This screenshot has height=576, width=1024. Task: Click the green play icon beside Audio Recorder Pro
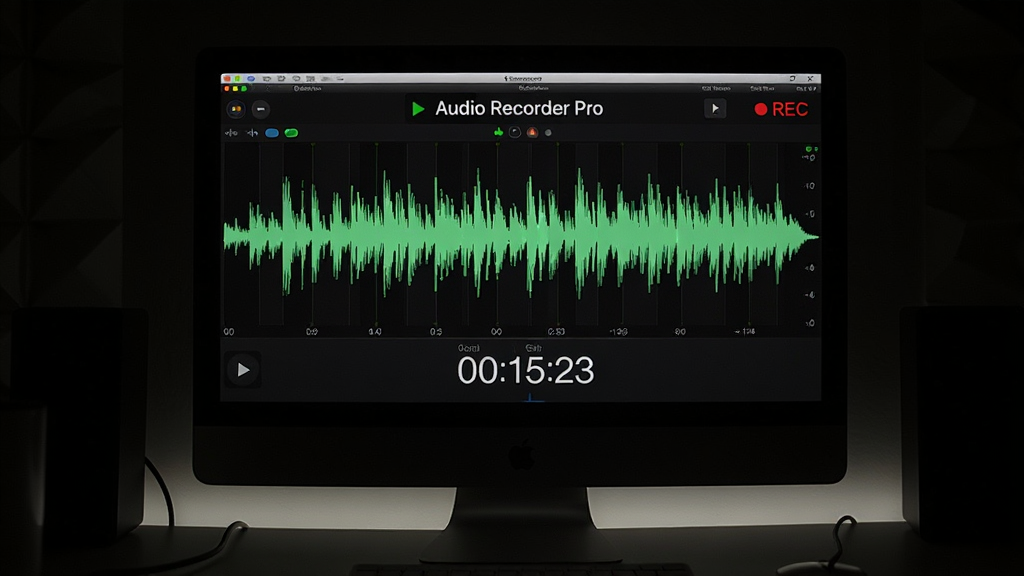pyautogui.click(x=418, y=108)
